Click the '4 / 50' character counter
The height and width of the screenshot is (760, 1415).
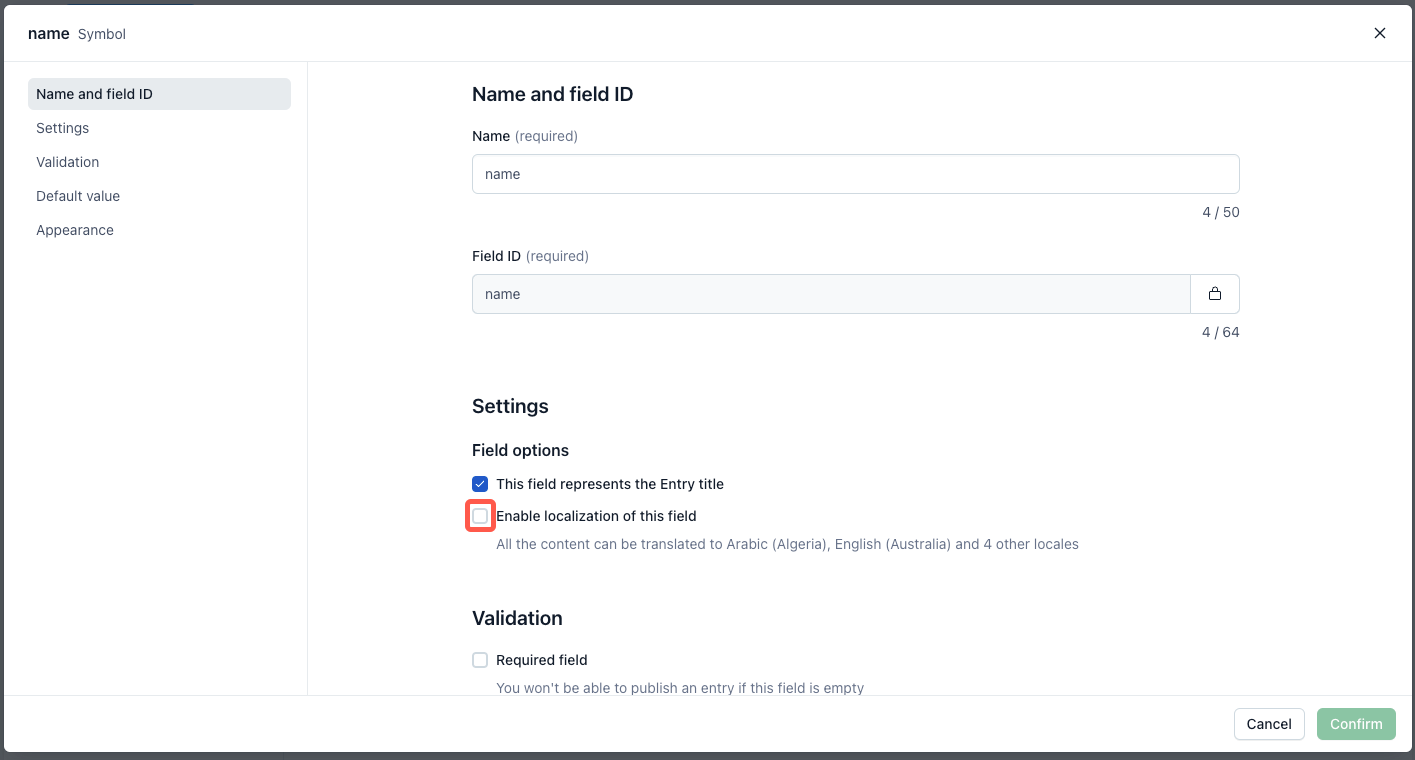1221,212
